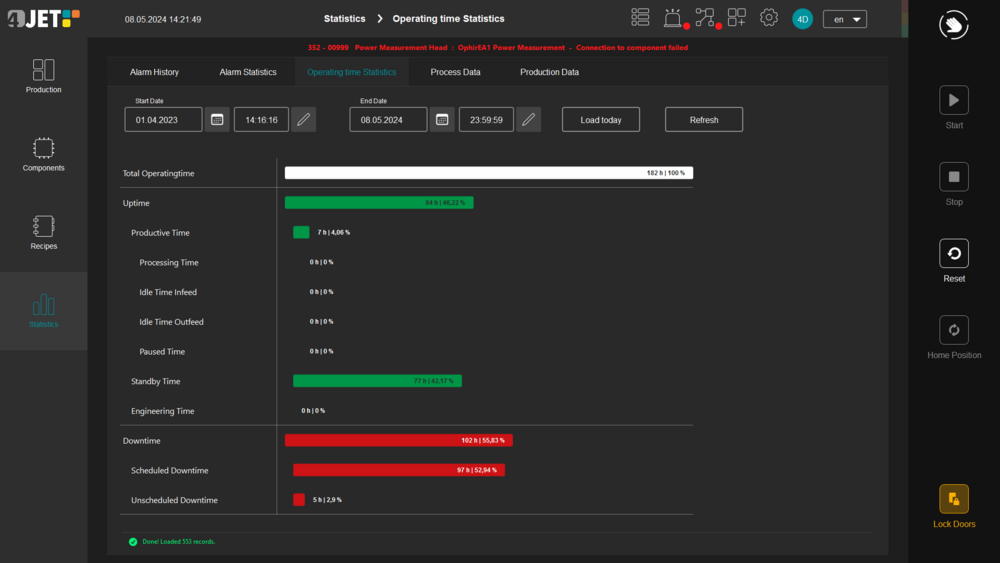Open the Production sidebar section
Screen dimensions: 1000x563
[x=43, y=76]
